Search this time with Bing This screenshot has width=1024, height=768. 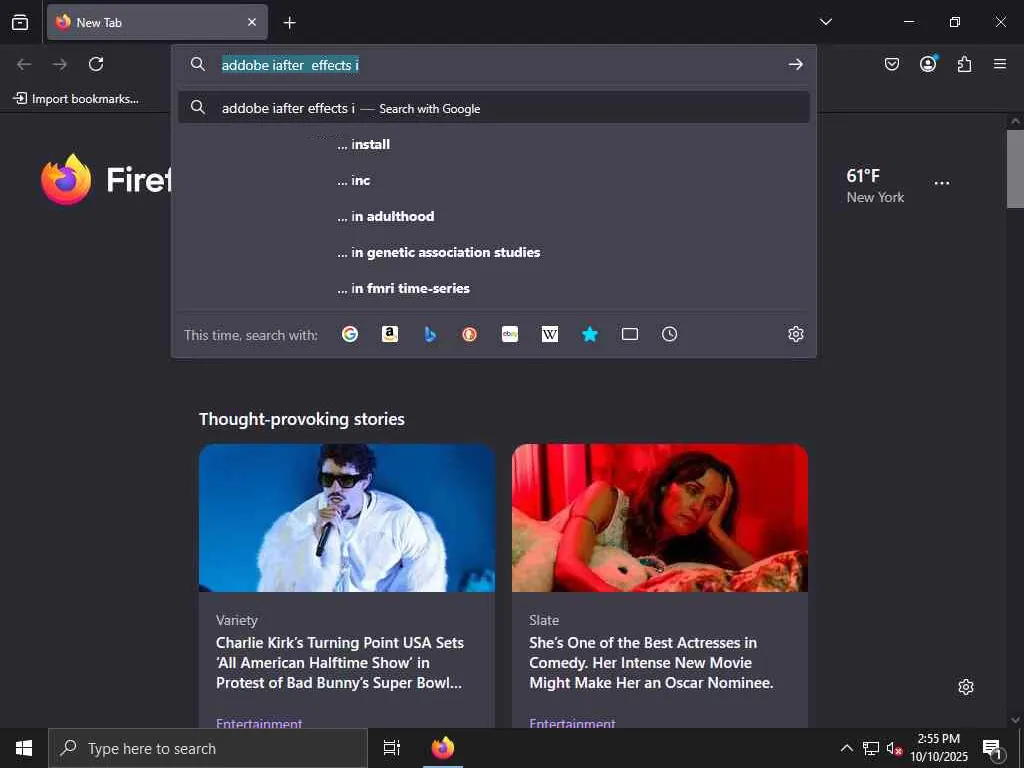[x=430, y=334]
